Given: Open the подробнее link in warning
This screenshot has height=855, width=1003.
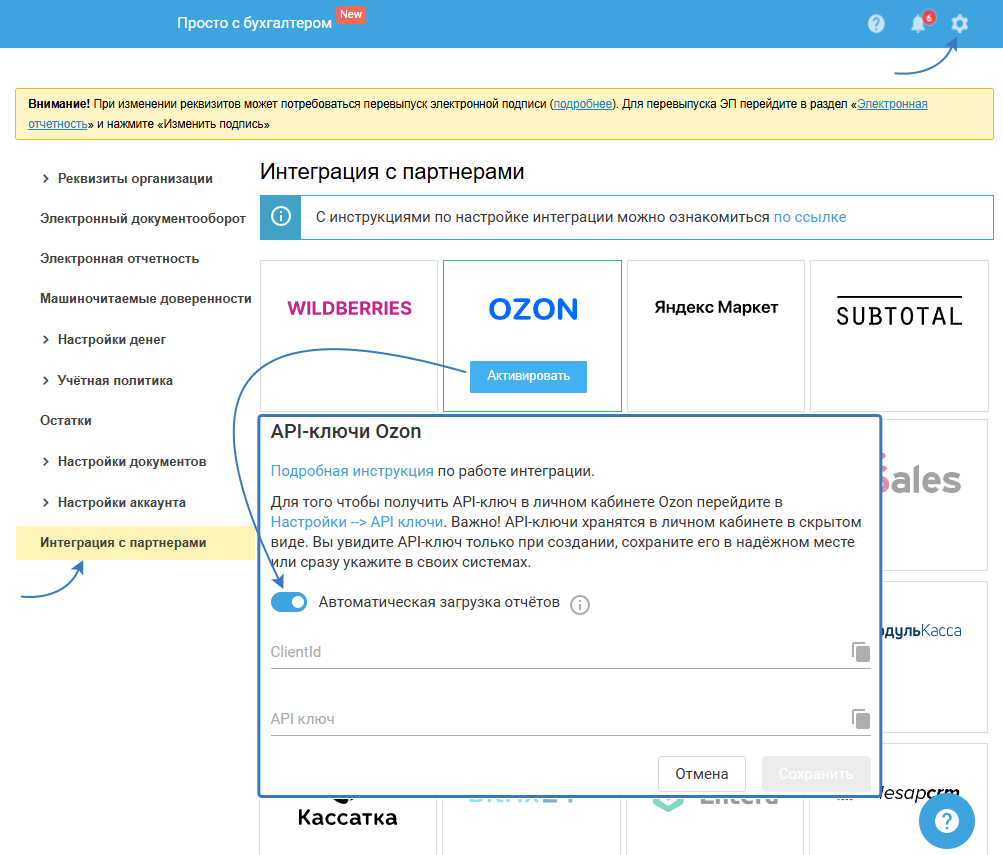Looking at the screenshot, I should click(x=583, y=104).
